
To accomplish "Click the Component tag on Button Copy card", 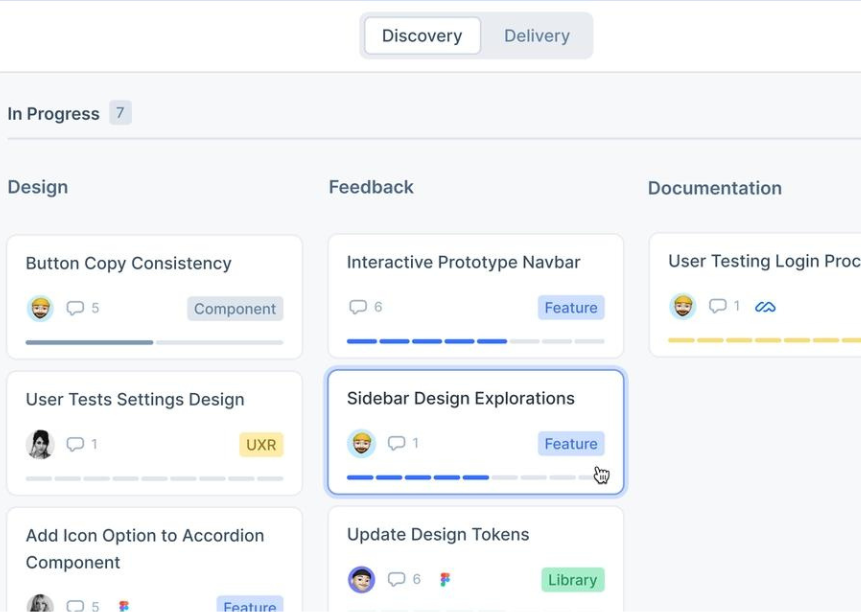I will click(235, 309).
